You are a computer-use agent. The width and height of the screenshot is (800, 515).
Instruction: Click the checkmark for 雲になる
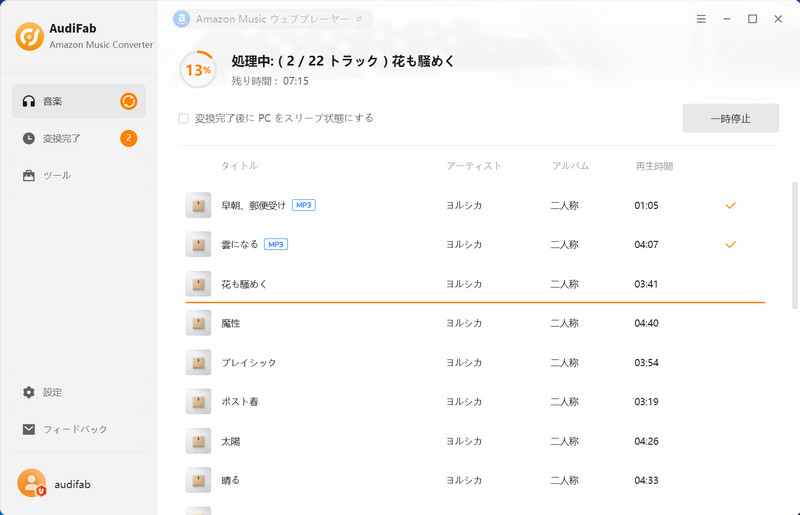point(731,244)
